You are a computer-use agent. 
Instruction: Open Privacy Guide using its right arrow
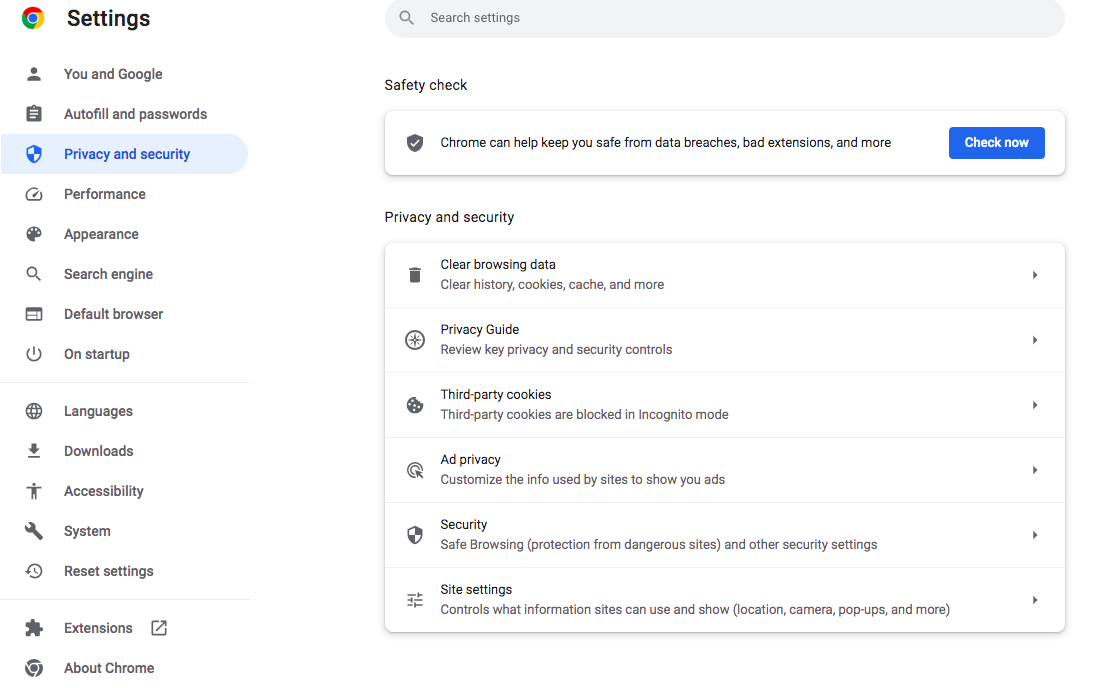1034,340
